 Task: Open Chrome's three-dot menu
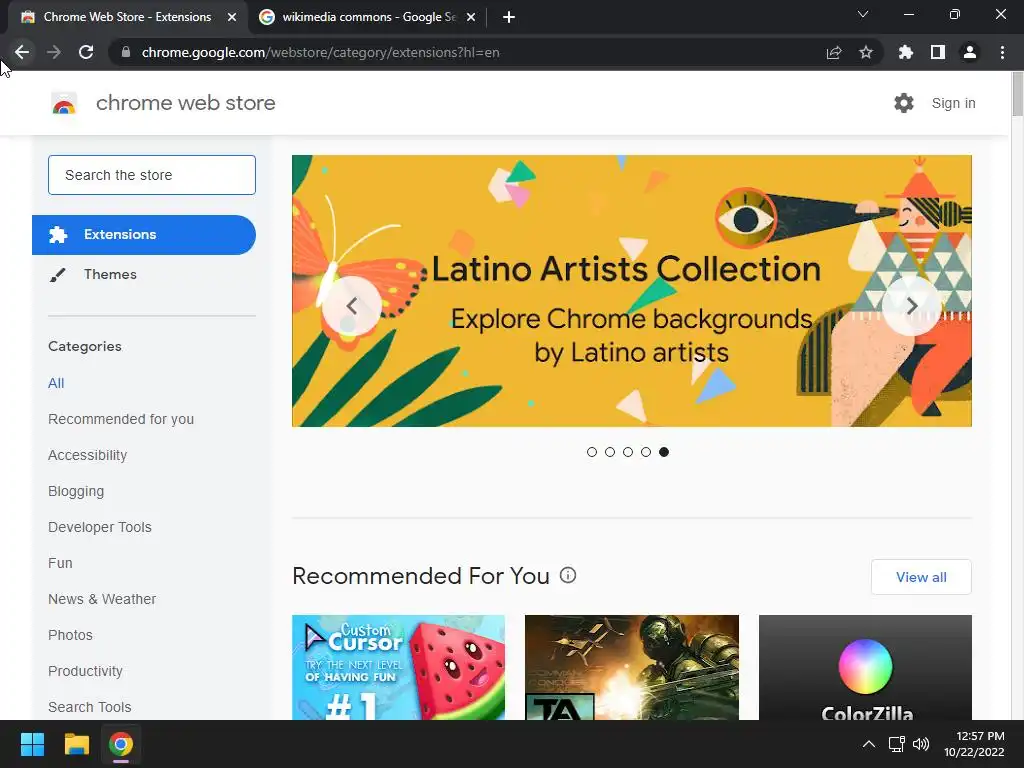click(1002, 52)
